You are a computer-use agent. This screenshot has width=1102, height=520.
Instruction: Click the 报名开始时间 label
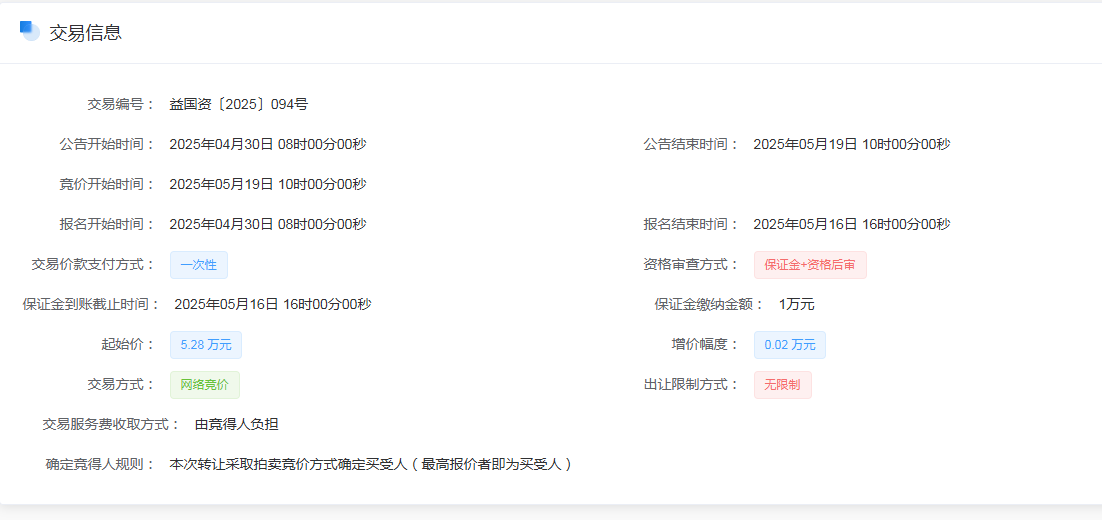(108, 225)
